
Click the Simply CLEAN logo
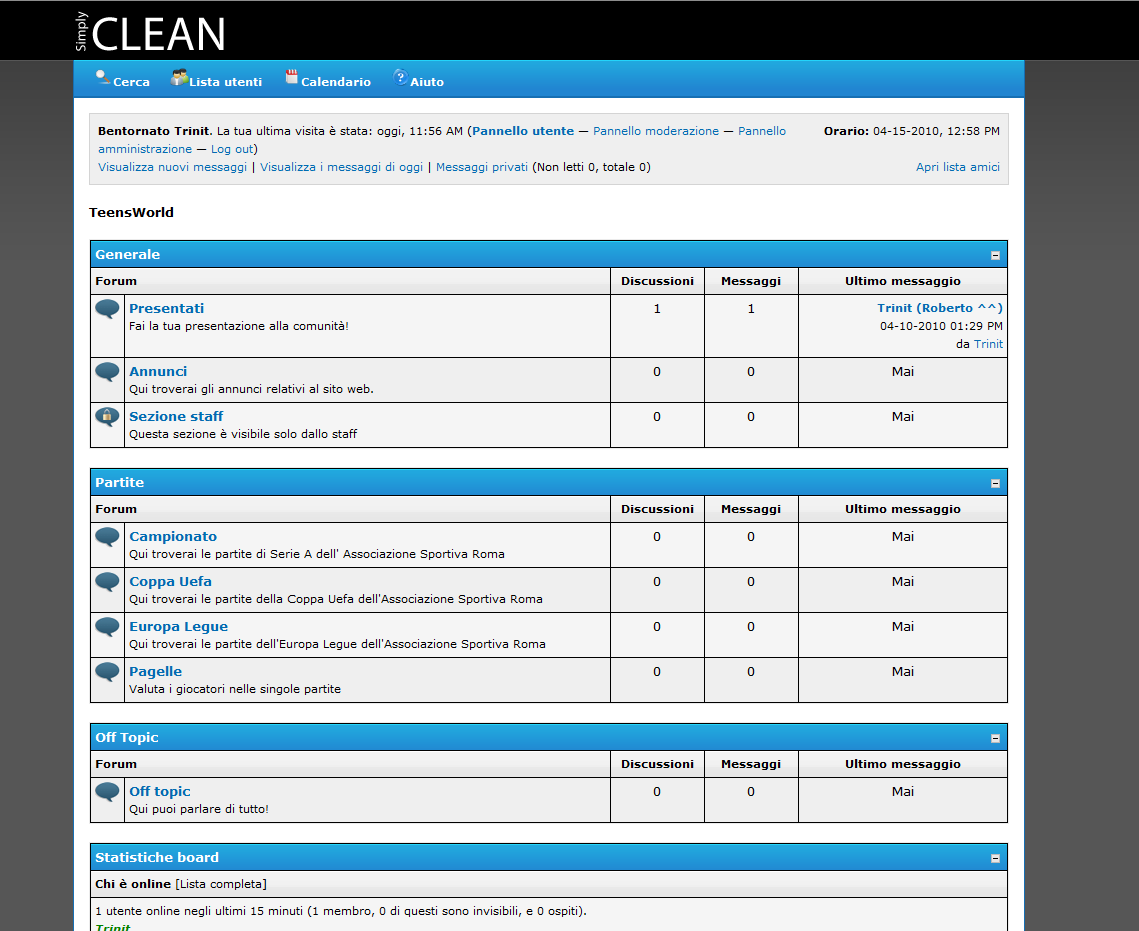pyautogui.click(x=150, y=32)
